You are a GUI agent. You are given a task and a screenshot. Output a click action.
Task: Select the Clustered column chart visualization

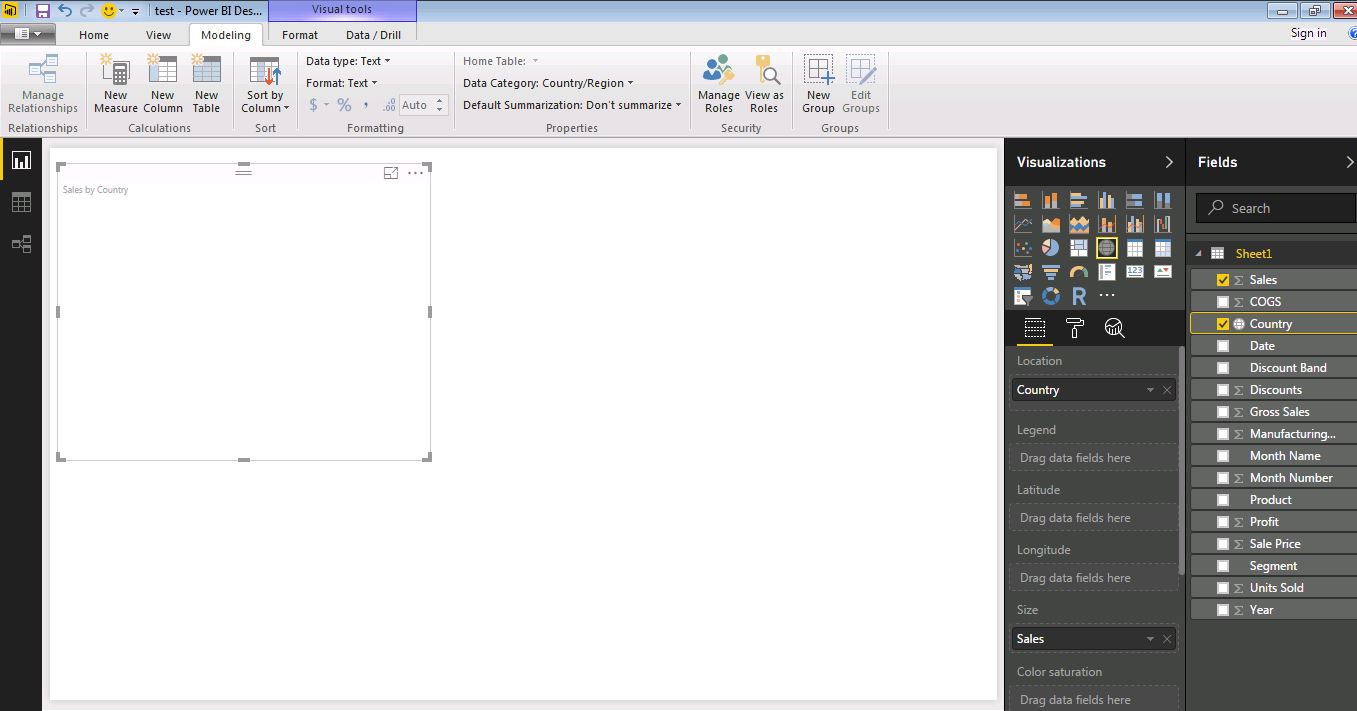pyautogui.click(x=1106, y=200)
